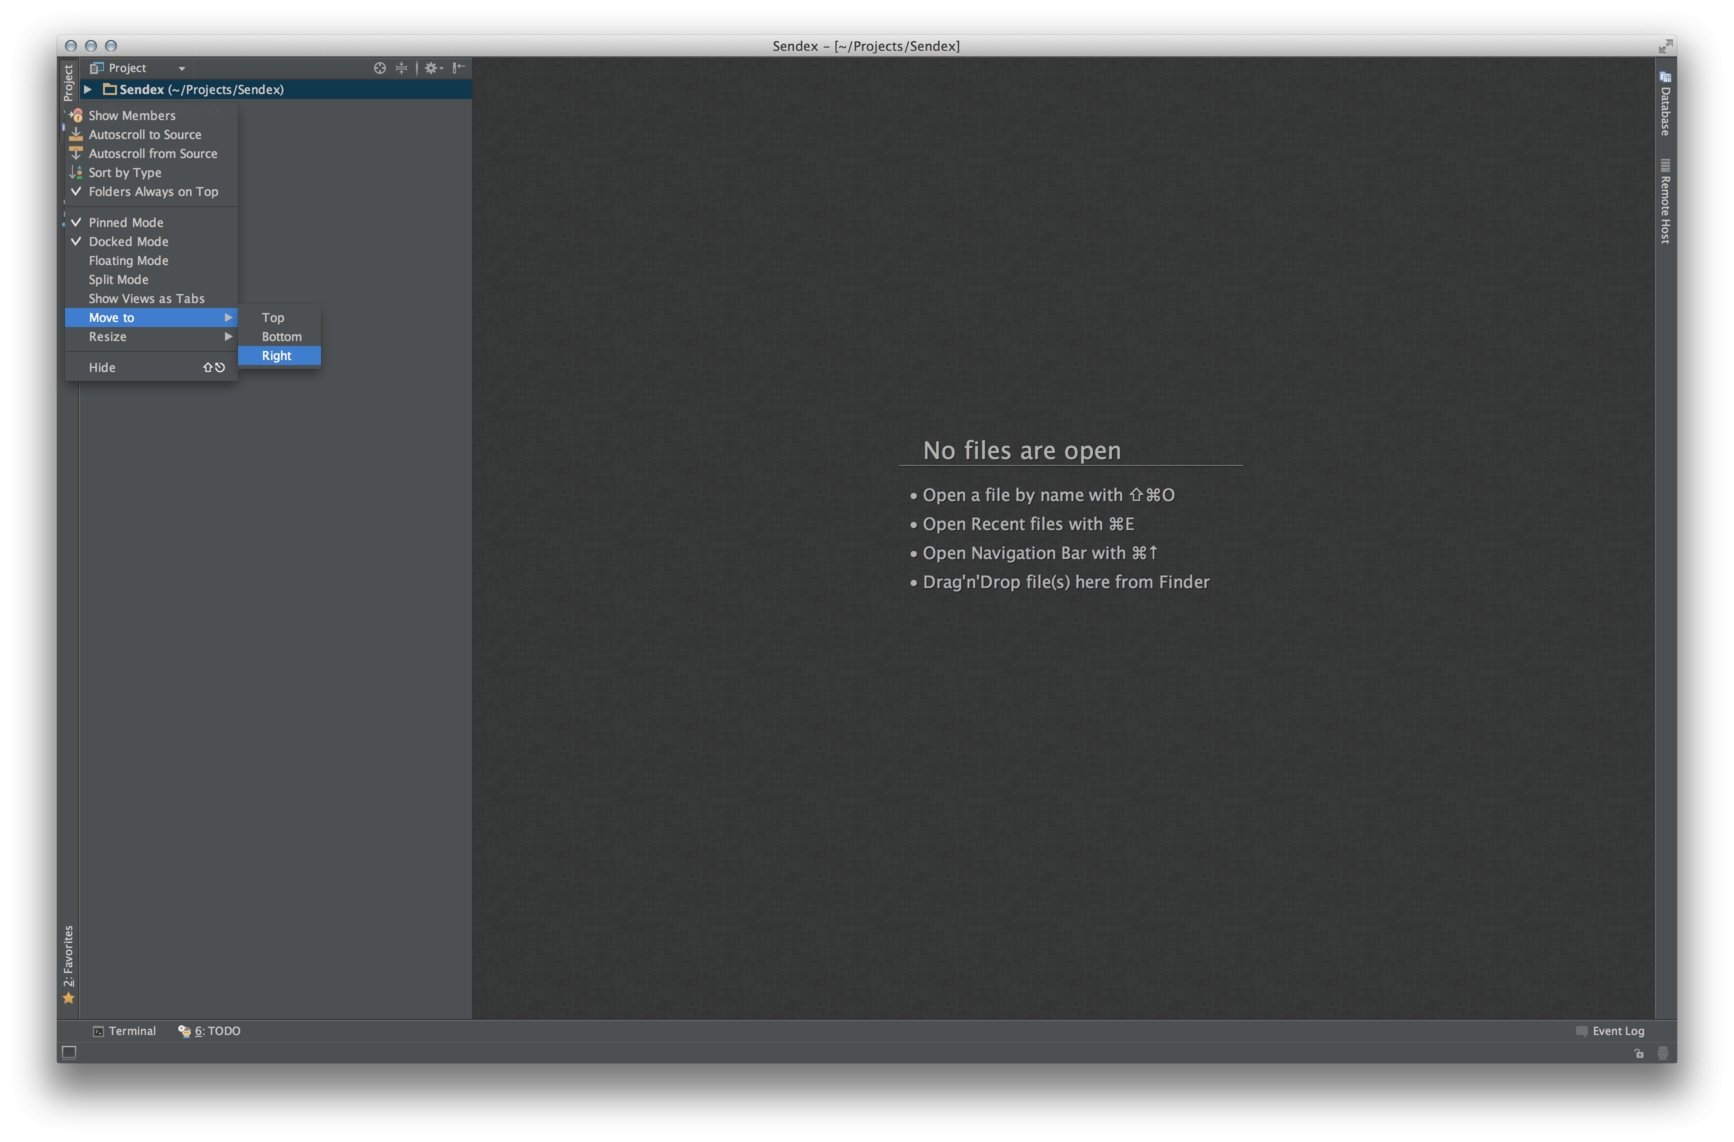Open the Terminal tool window
1734x1142 pixels.
tap(125, 1031)
